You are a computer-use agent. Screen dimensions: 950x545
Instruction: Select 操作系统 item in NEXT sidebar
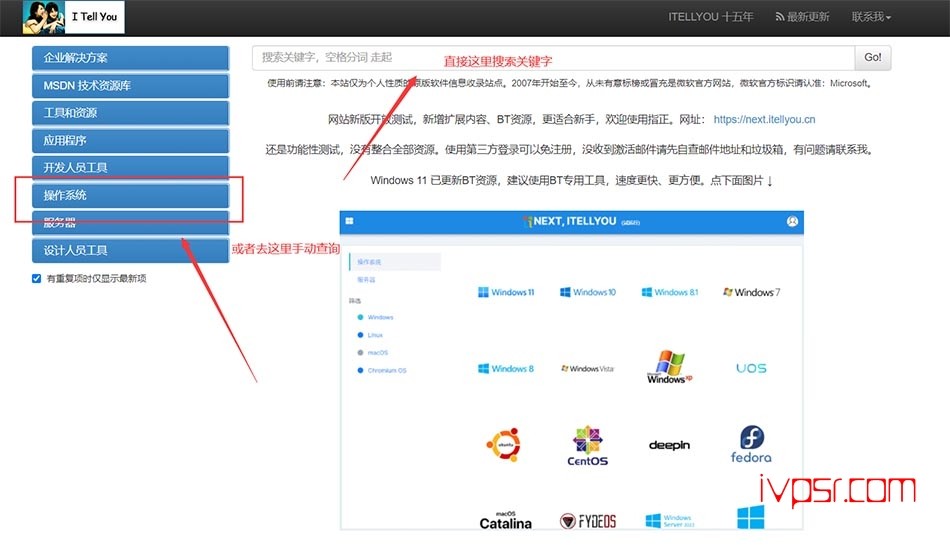click(395, 262)
